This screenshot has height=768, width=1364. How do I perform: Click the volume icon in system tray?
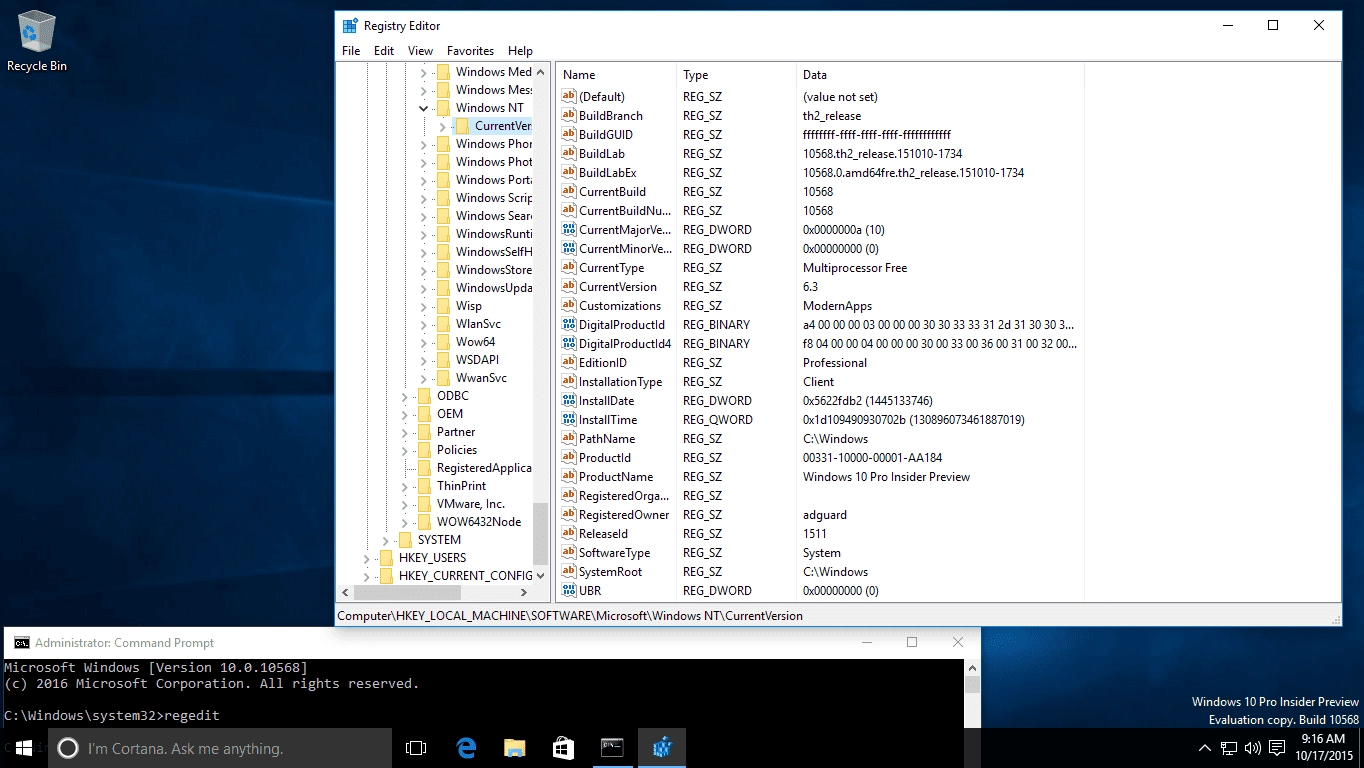[x=1253, y=748]
